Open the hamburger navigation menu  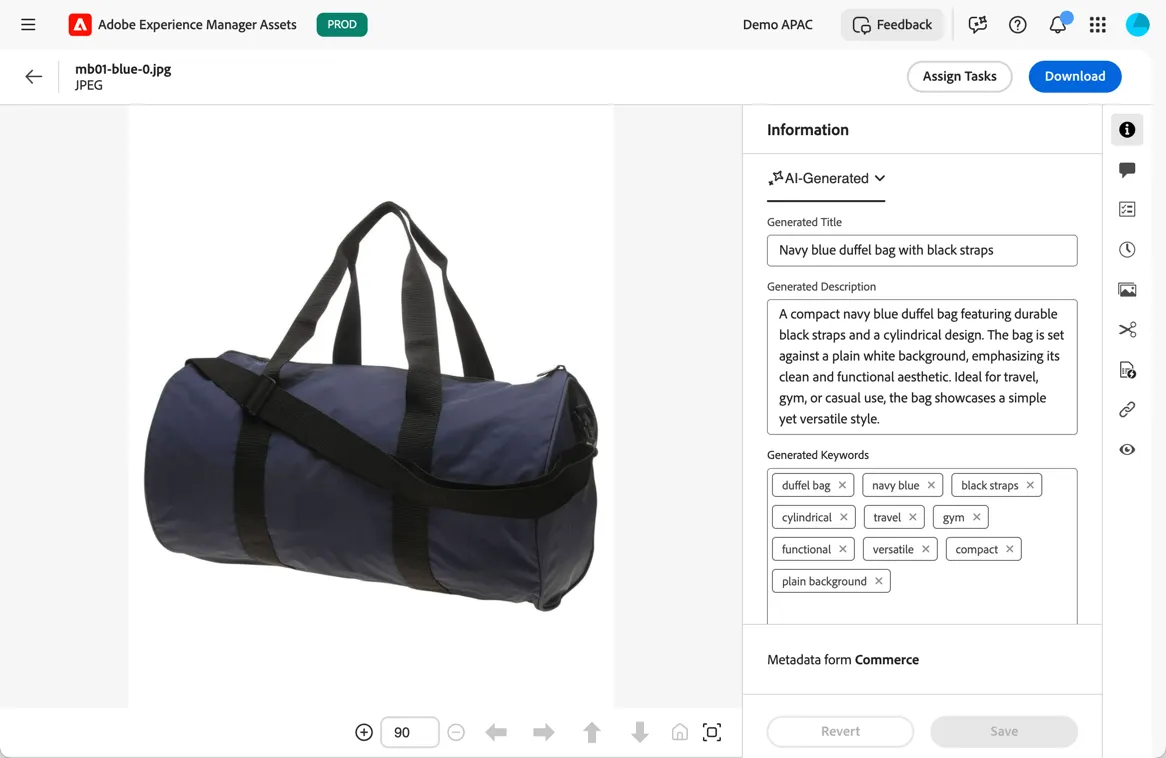tap(28, 25)
